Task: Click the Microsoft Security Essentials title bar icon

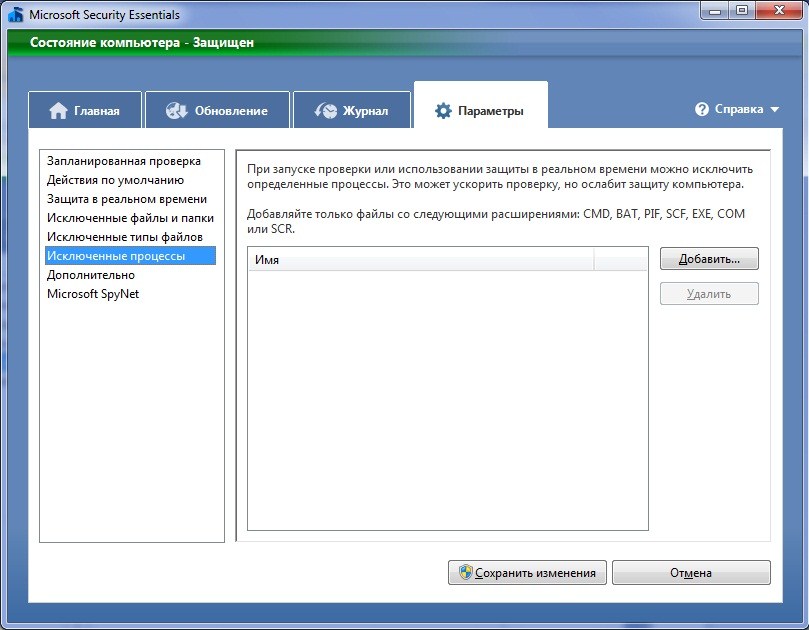Action: [x=15, y=14]
